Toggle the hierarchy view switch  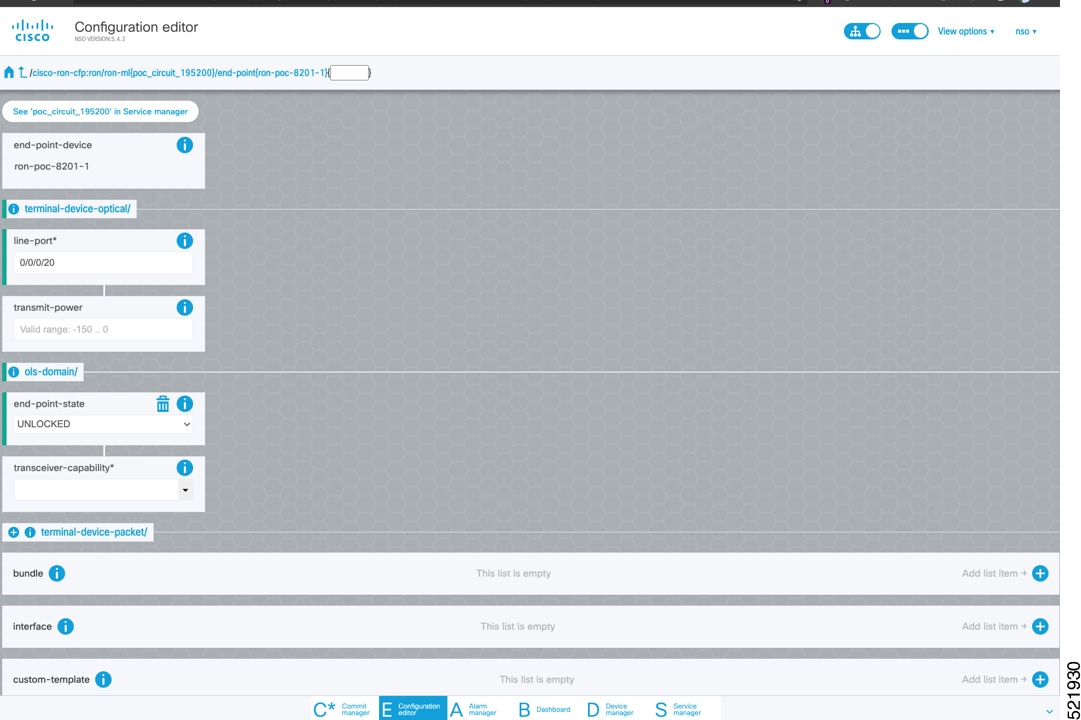coord(862,31)
